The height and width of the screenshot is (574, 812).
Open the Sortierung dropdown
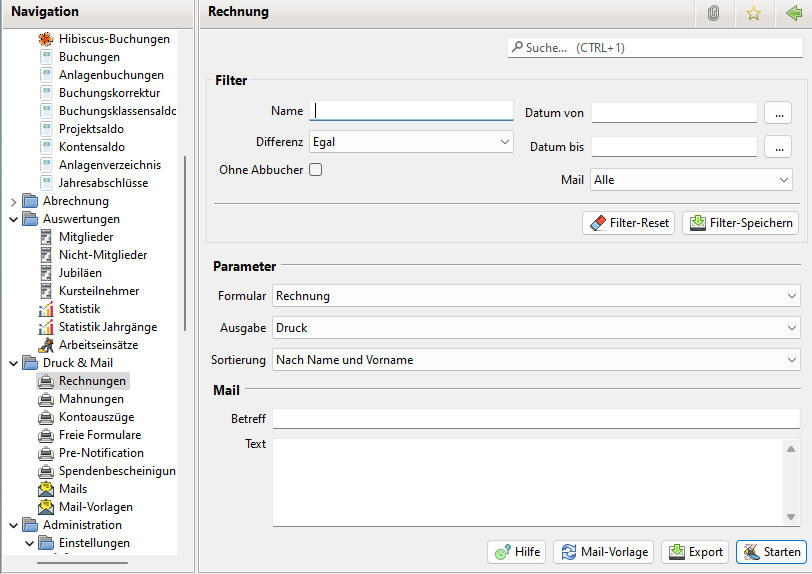[536, 360]
